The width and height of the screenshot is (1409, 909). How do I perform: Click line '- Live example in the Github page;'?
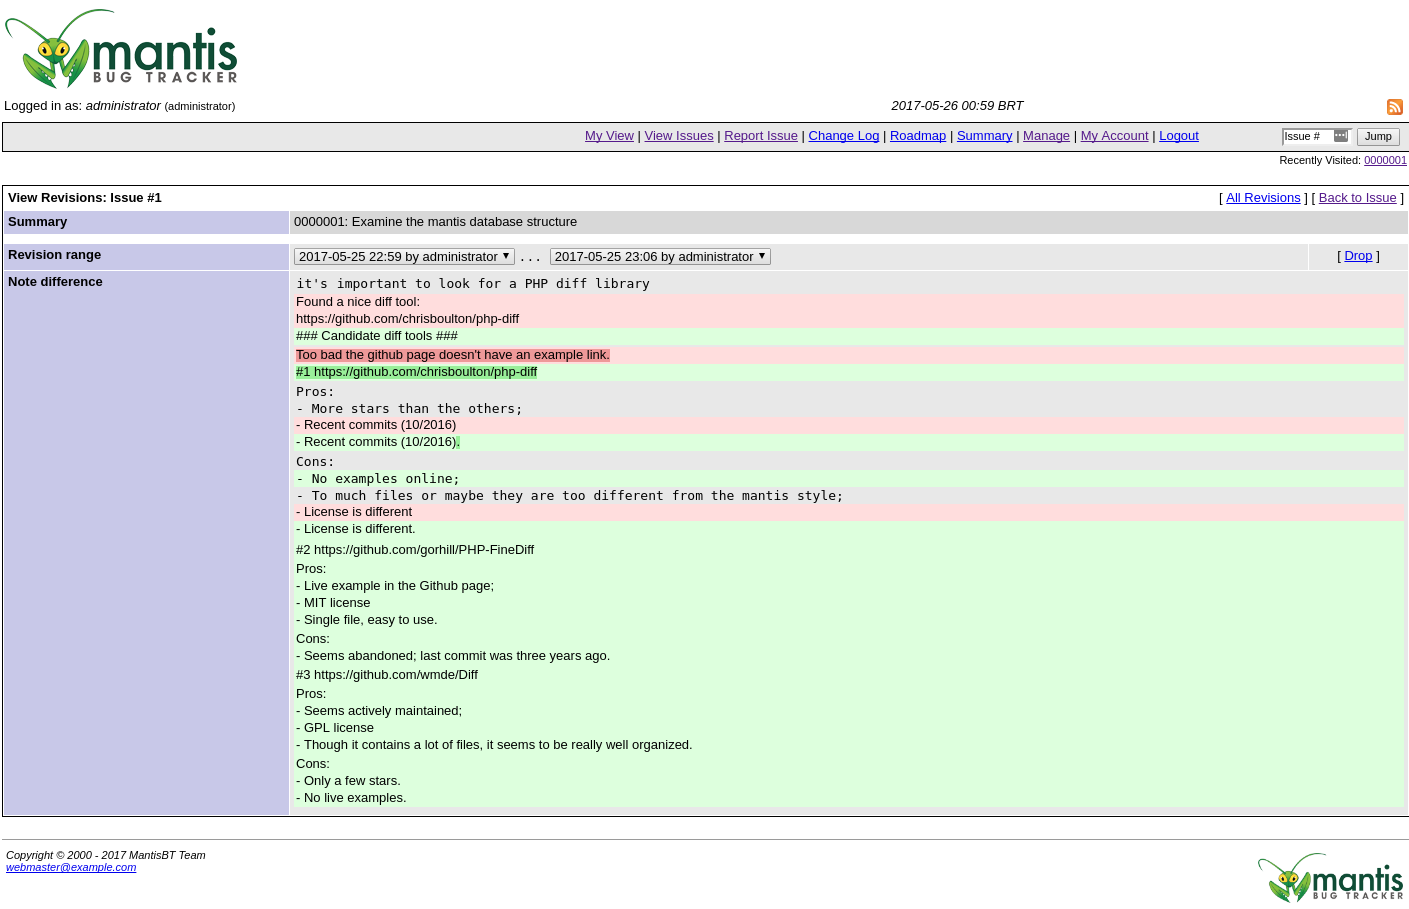pyautogui.click(x=395, y=586)
